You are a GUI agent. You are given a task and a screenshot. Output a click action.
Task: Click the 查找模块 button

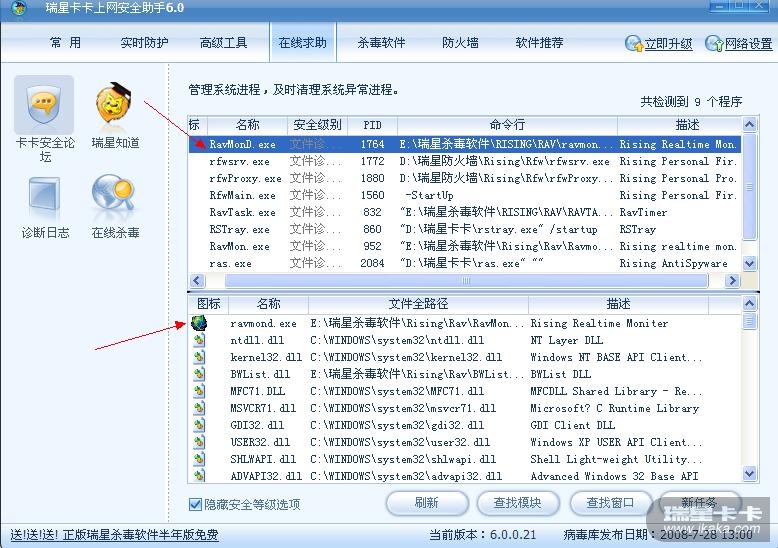click(x=518, y=503)
